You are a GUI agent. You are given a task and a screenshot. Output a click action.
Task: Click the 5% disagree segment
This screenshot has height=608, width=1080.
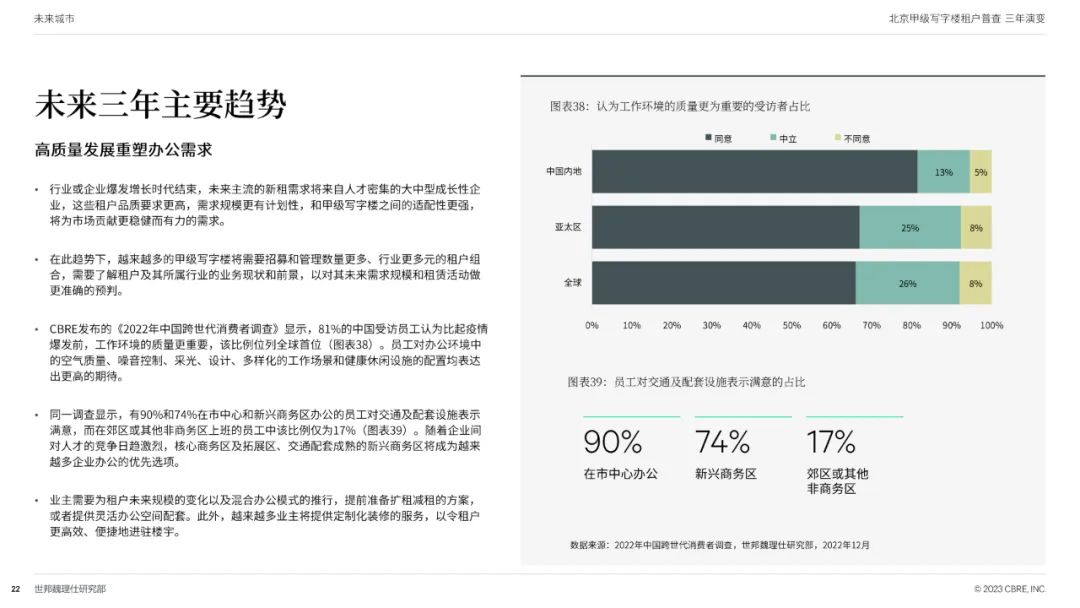pos(981,171)
